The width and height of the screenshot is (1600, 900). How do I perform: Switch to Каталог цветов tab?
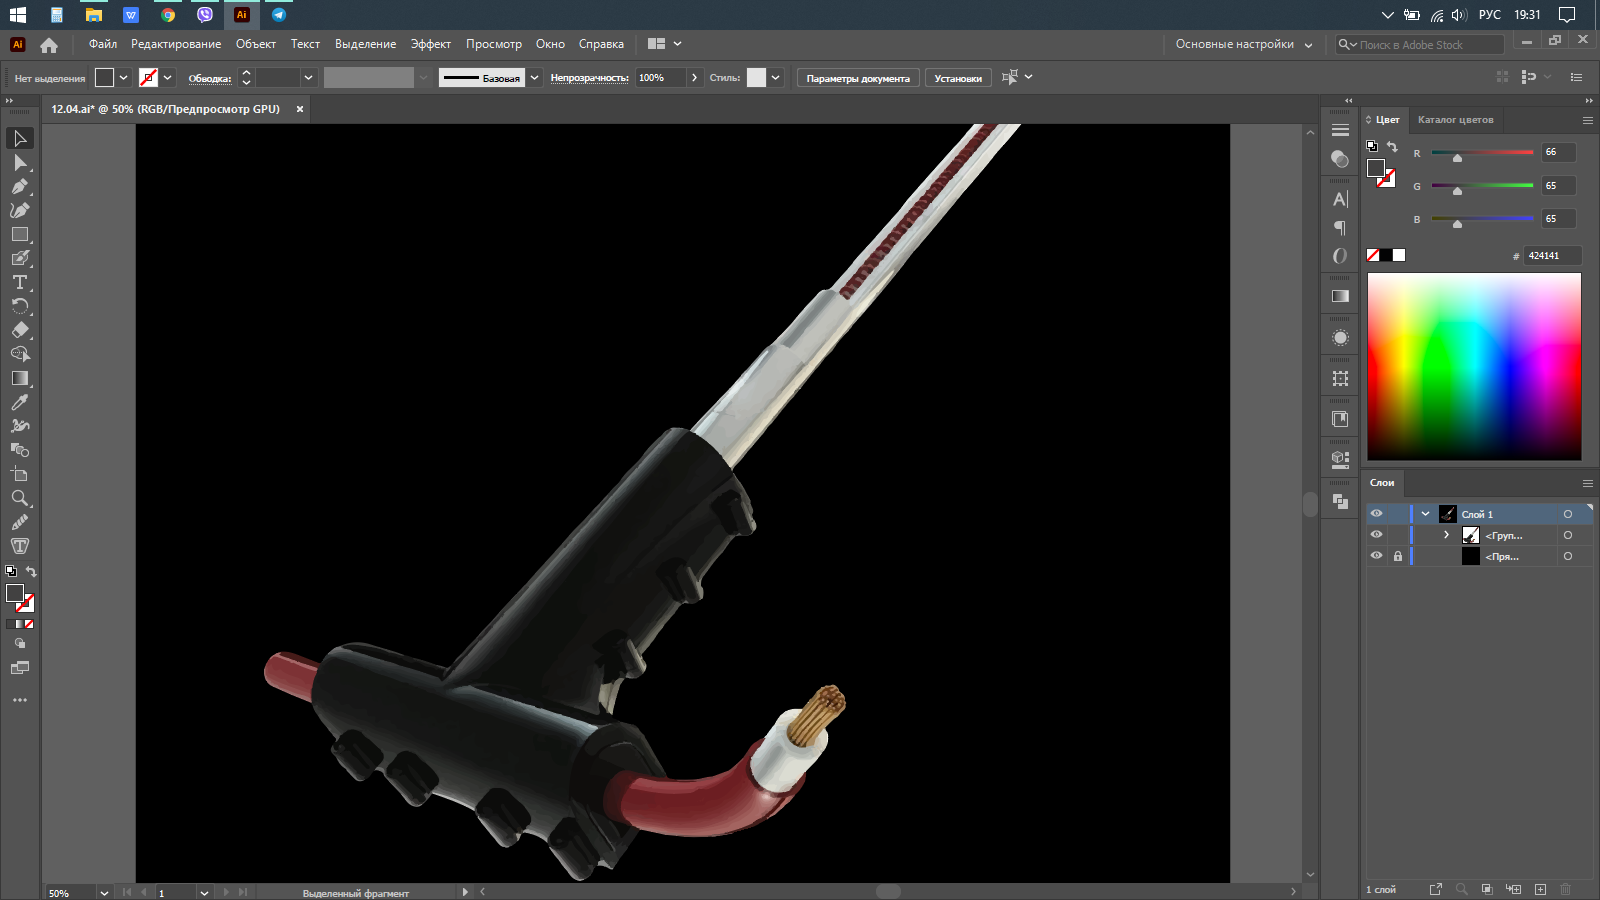click(1455, 120)
